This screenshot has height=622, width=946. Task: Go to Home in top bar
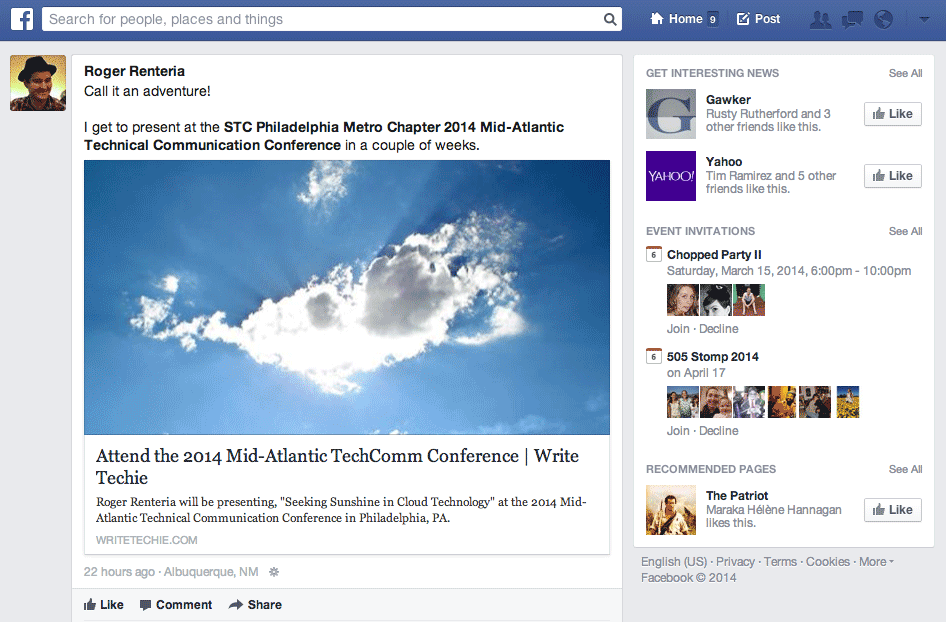point(684,19)
